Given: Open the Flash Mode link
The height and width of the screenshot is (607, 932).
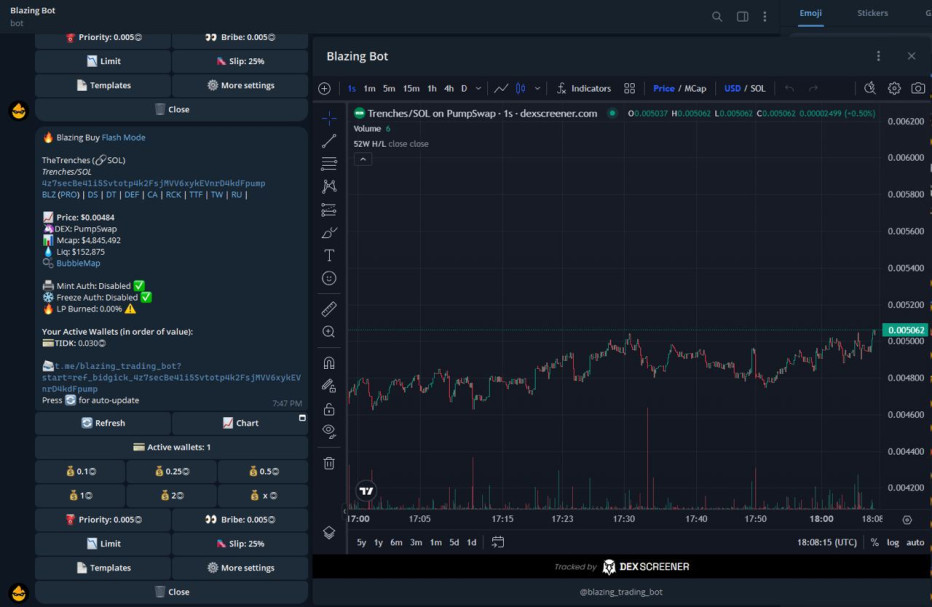Looking at the screenshot, I should click(124, 137).
